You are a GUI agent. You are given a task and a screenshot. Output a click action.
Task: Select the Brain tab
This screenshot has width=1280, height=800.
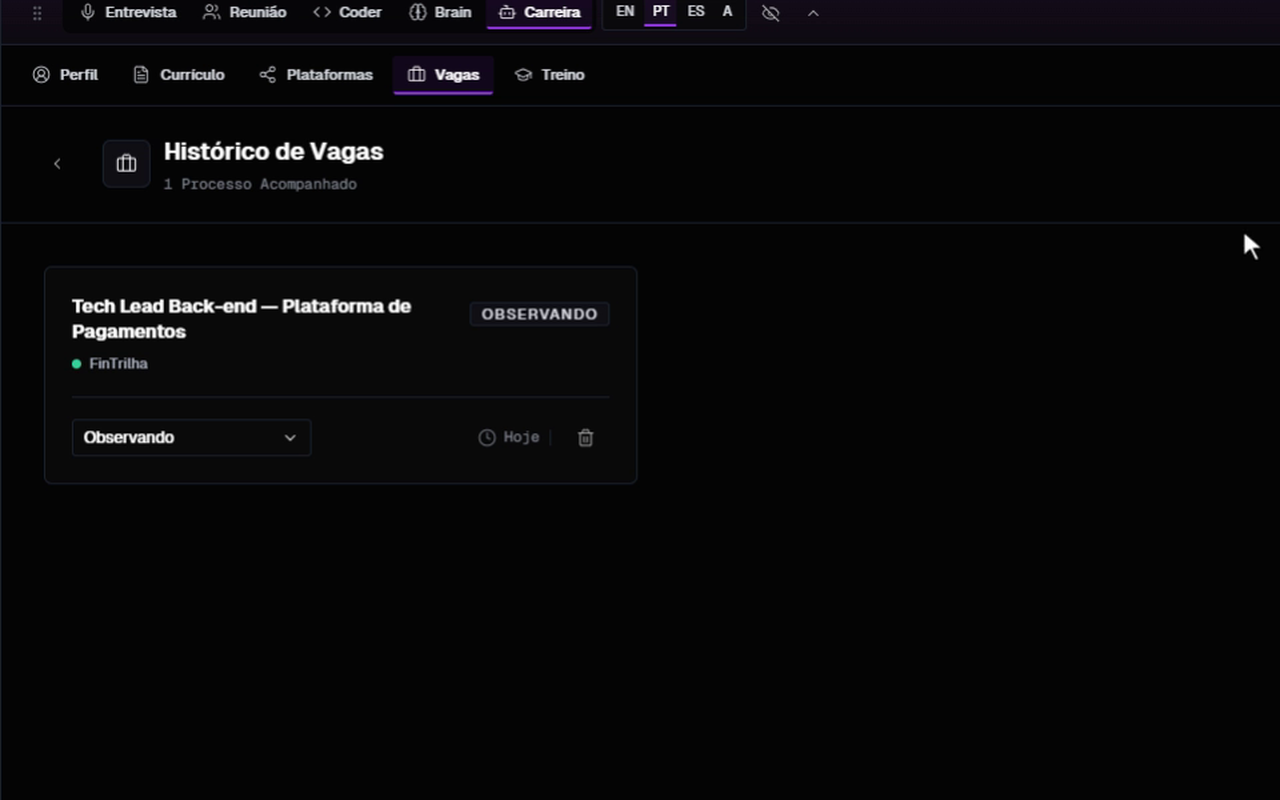pos(440,13)
